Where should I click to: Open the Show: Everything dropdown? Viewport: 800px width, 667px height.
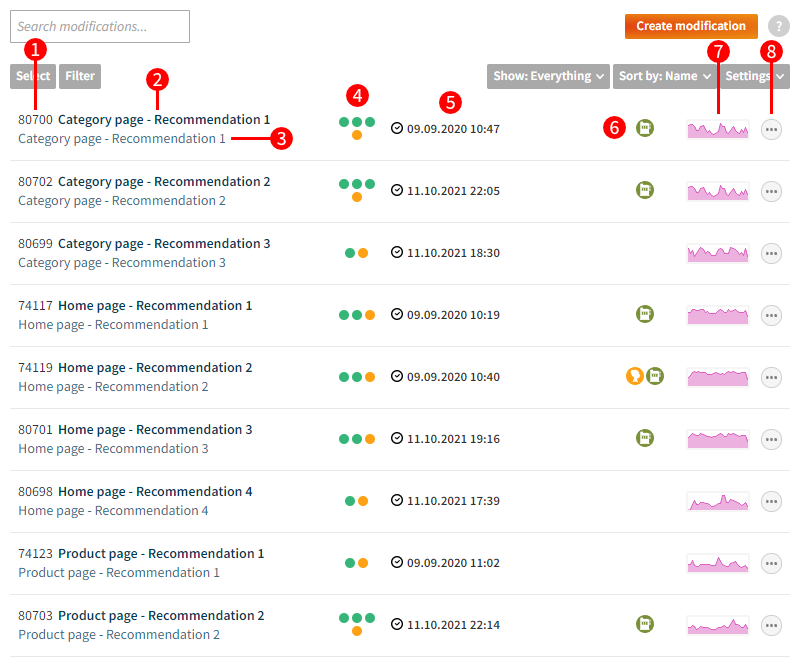pyautogui.click(x=548, y=76)
